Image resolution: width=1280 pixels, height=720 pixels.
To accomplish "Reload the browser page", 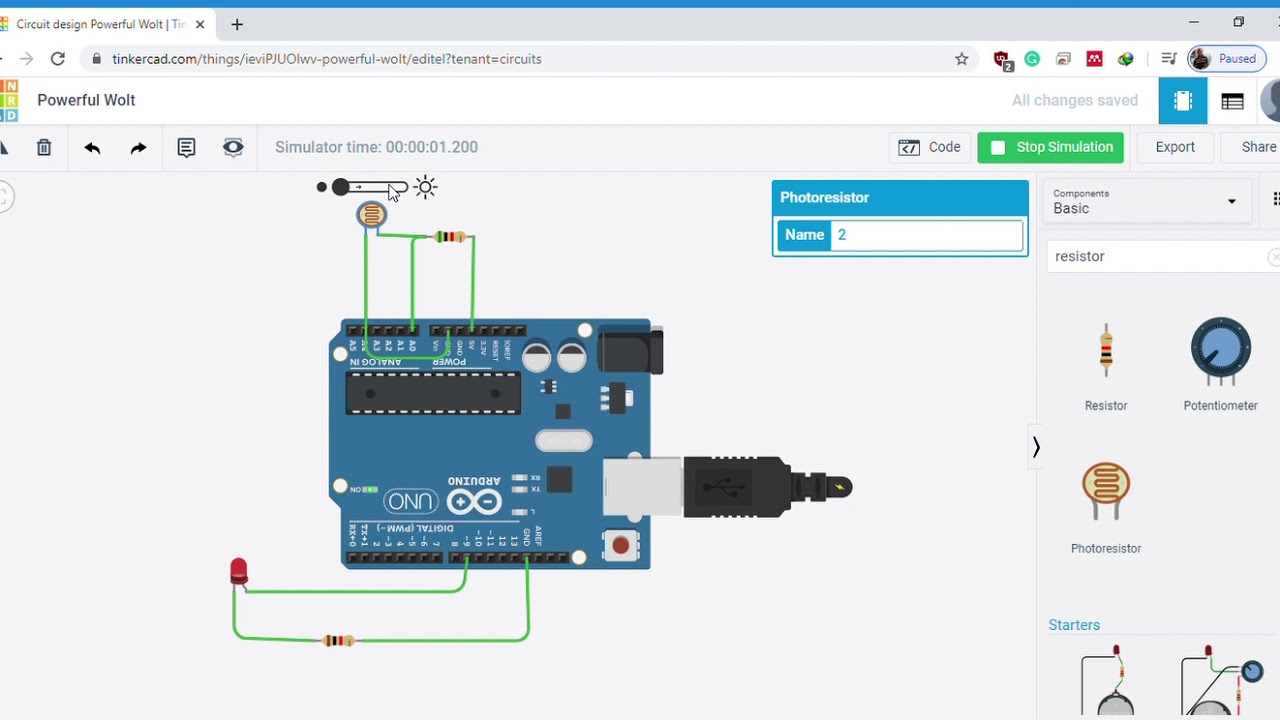I will pos(58,59).
